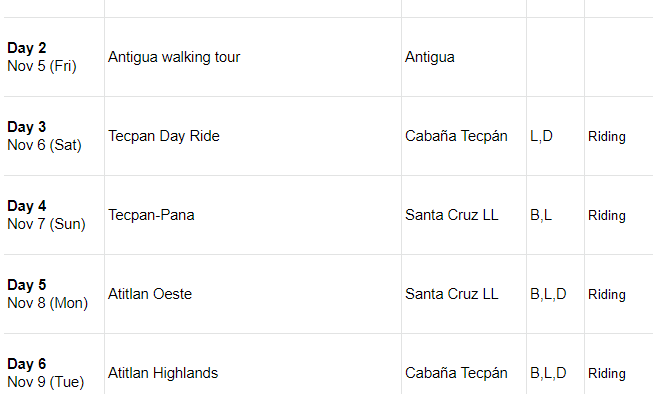The width and height of the screenshot is (653, 394).
Task: Click the Day 3 Nov 6 (Sat) cell
Action: [54, 136]
